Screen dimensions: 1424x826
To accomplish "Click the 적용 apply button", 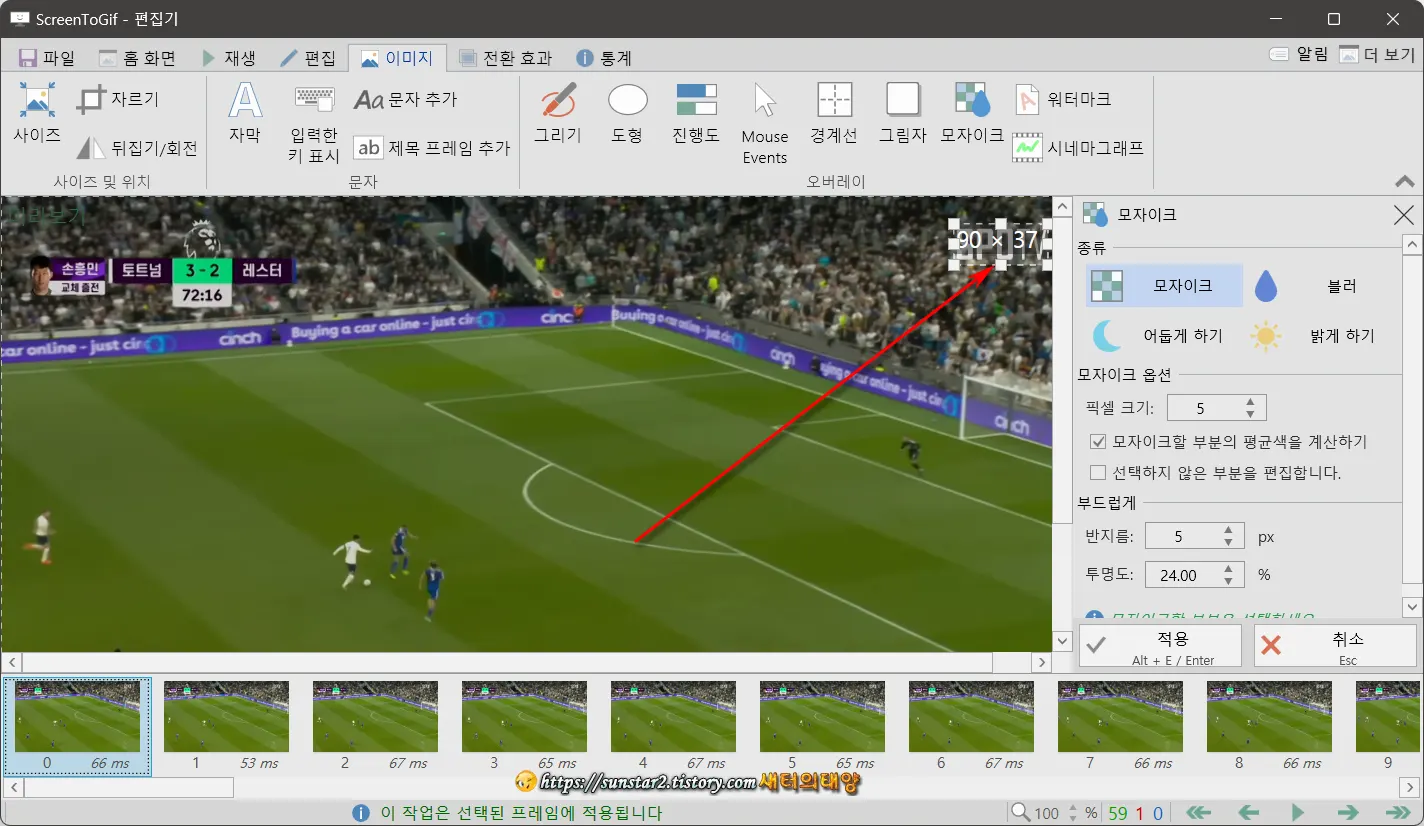I will click(x=1159, y=645).
